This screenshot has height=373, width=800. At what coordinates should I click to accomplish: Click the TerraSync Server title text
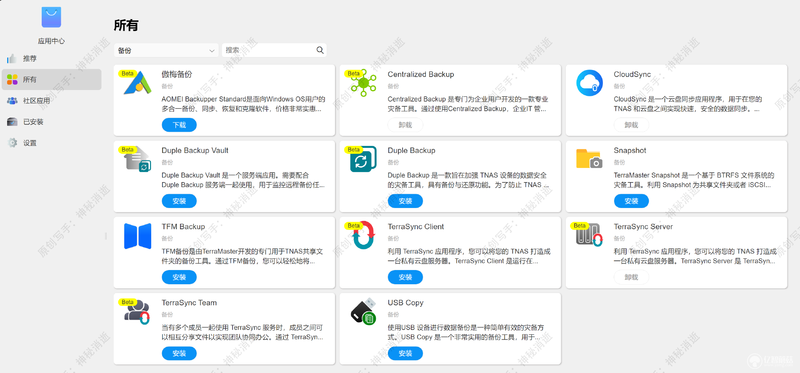click(x=643, y=227)
